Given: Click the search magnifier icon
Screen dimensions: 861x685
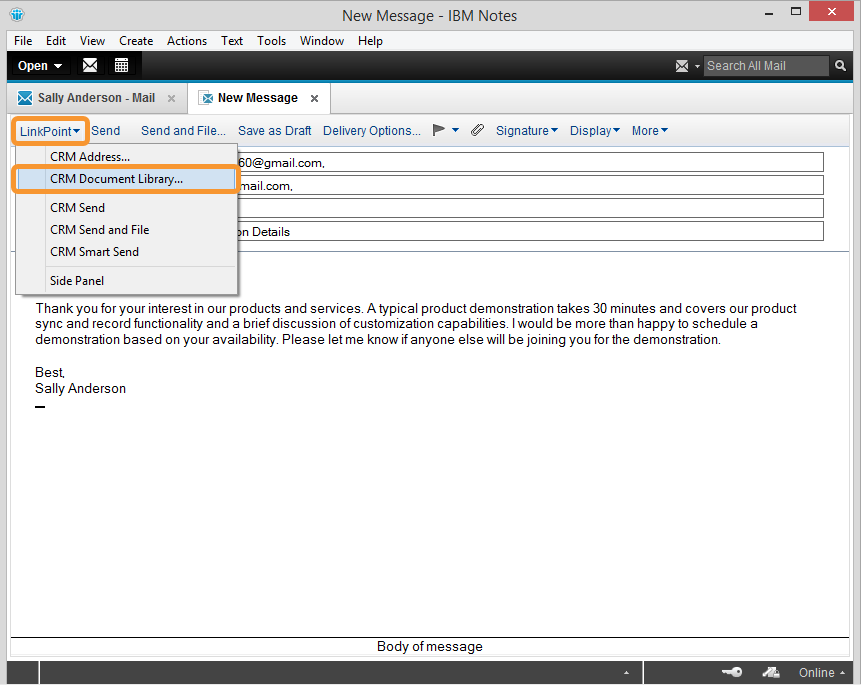Looking at the screenshot, I should [x=840, y=65].
